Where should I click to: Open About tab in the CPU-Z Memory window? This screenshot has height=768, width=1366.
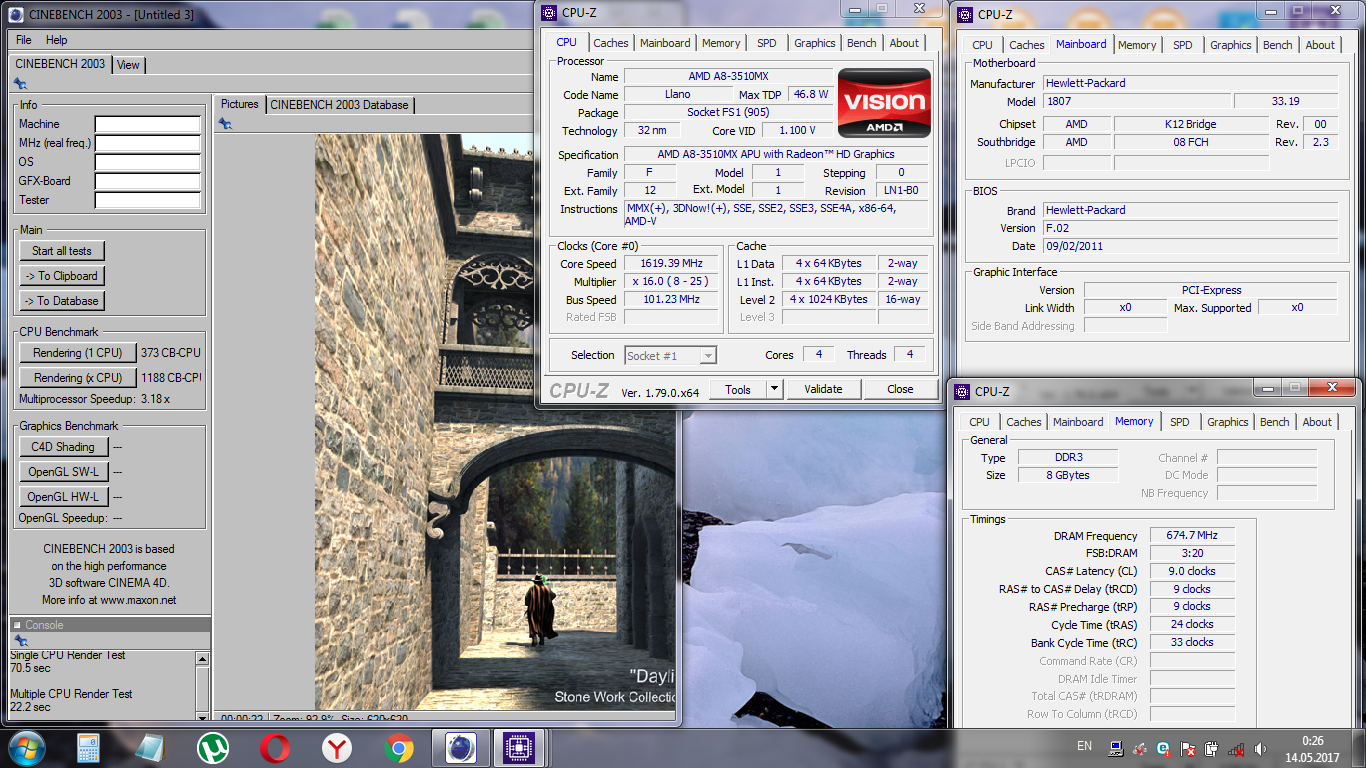(x=1317, y=422)
